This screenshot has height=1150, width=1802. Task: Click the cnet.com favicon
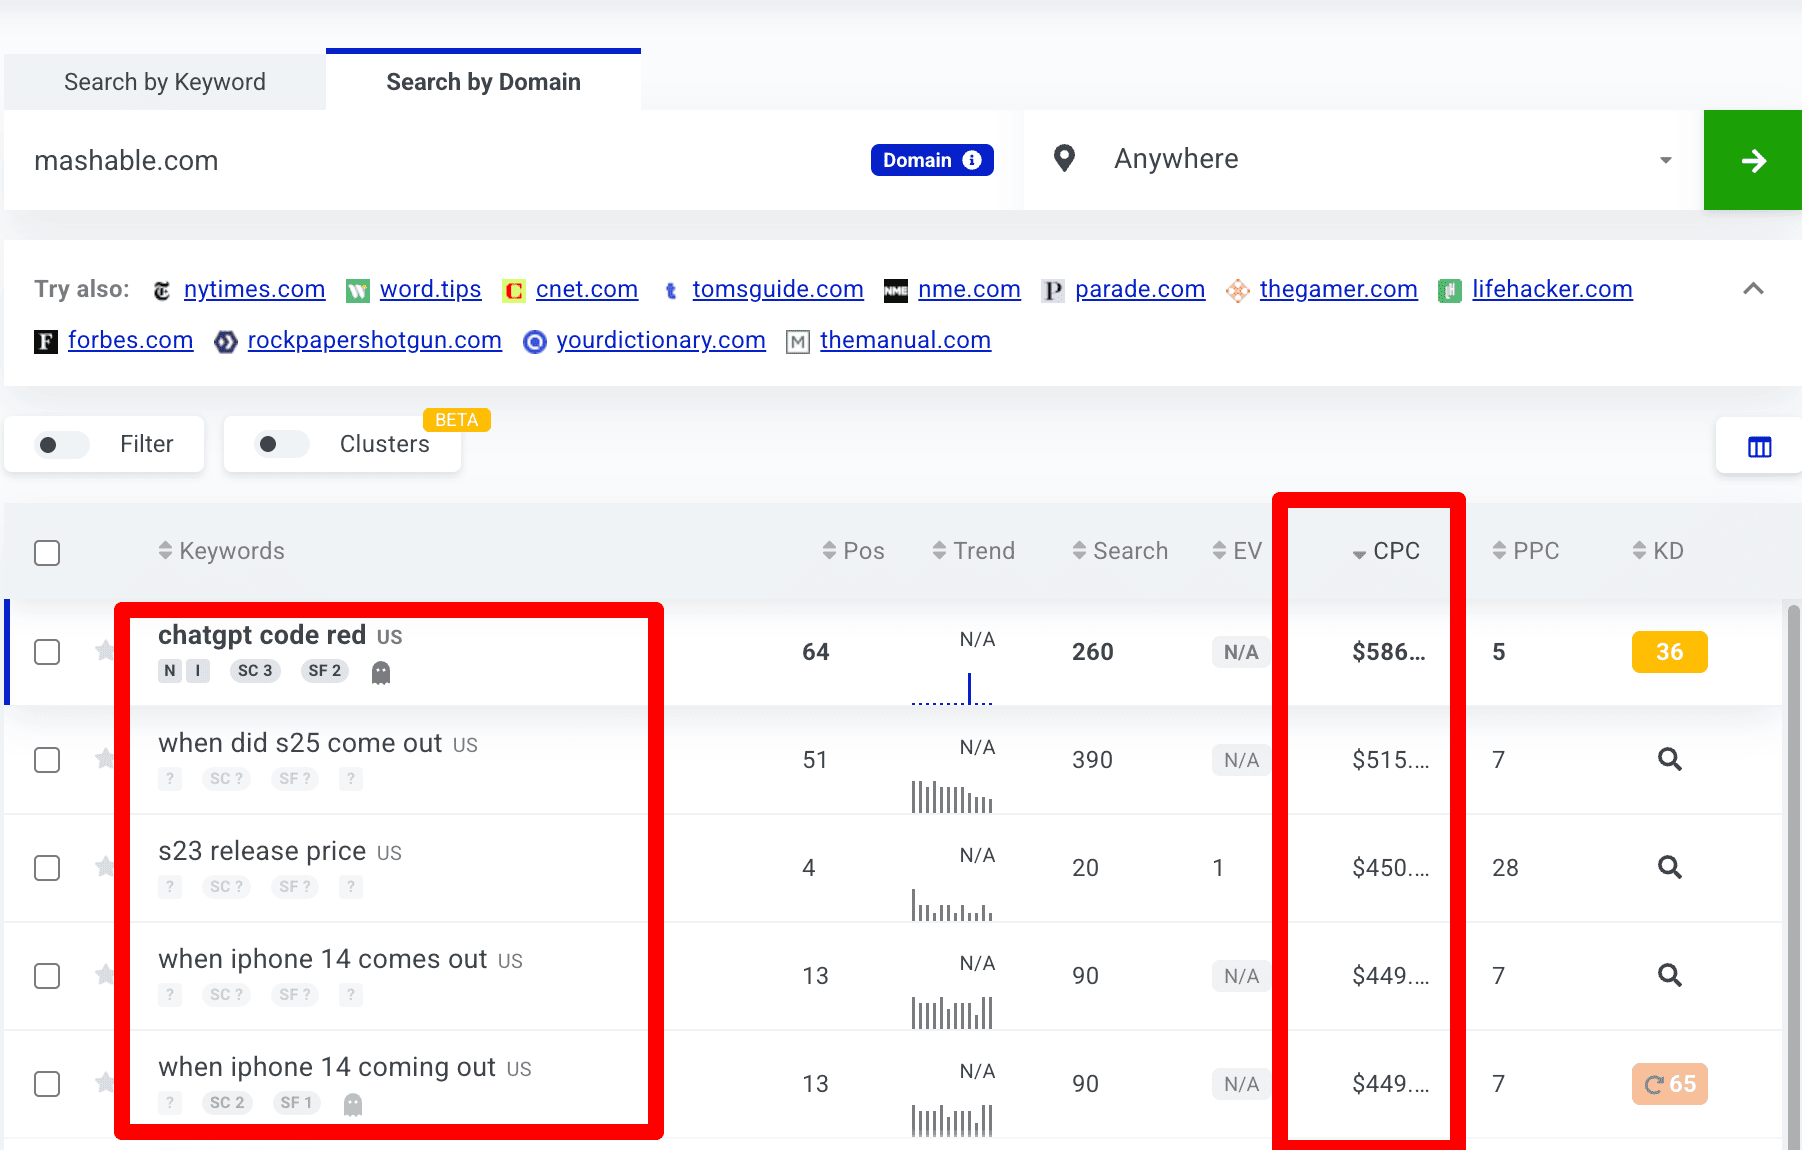(x=513, y=291)
